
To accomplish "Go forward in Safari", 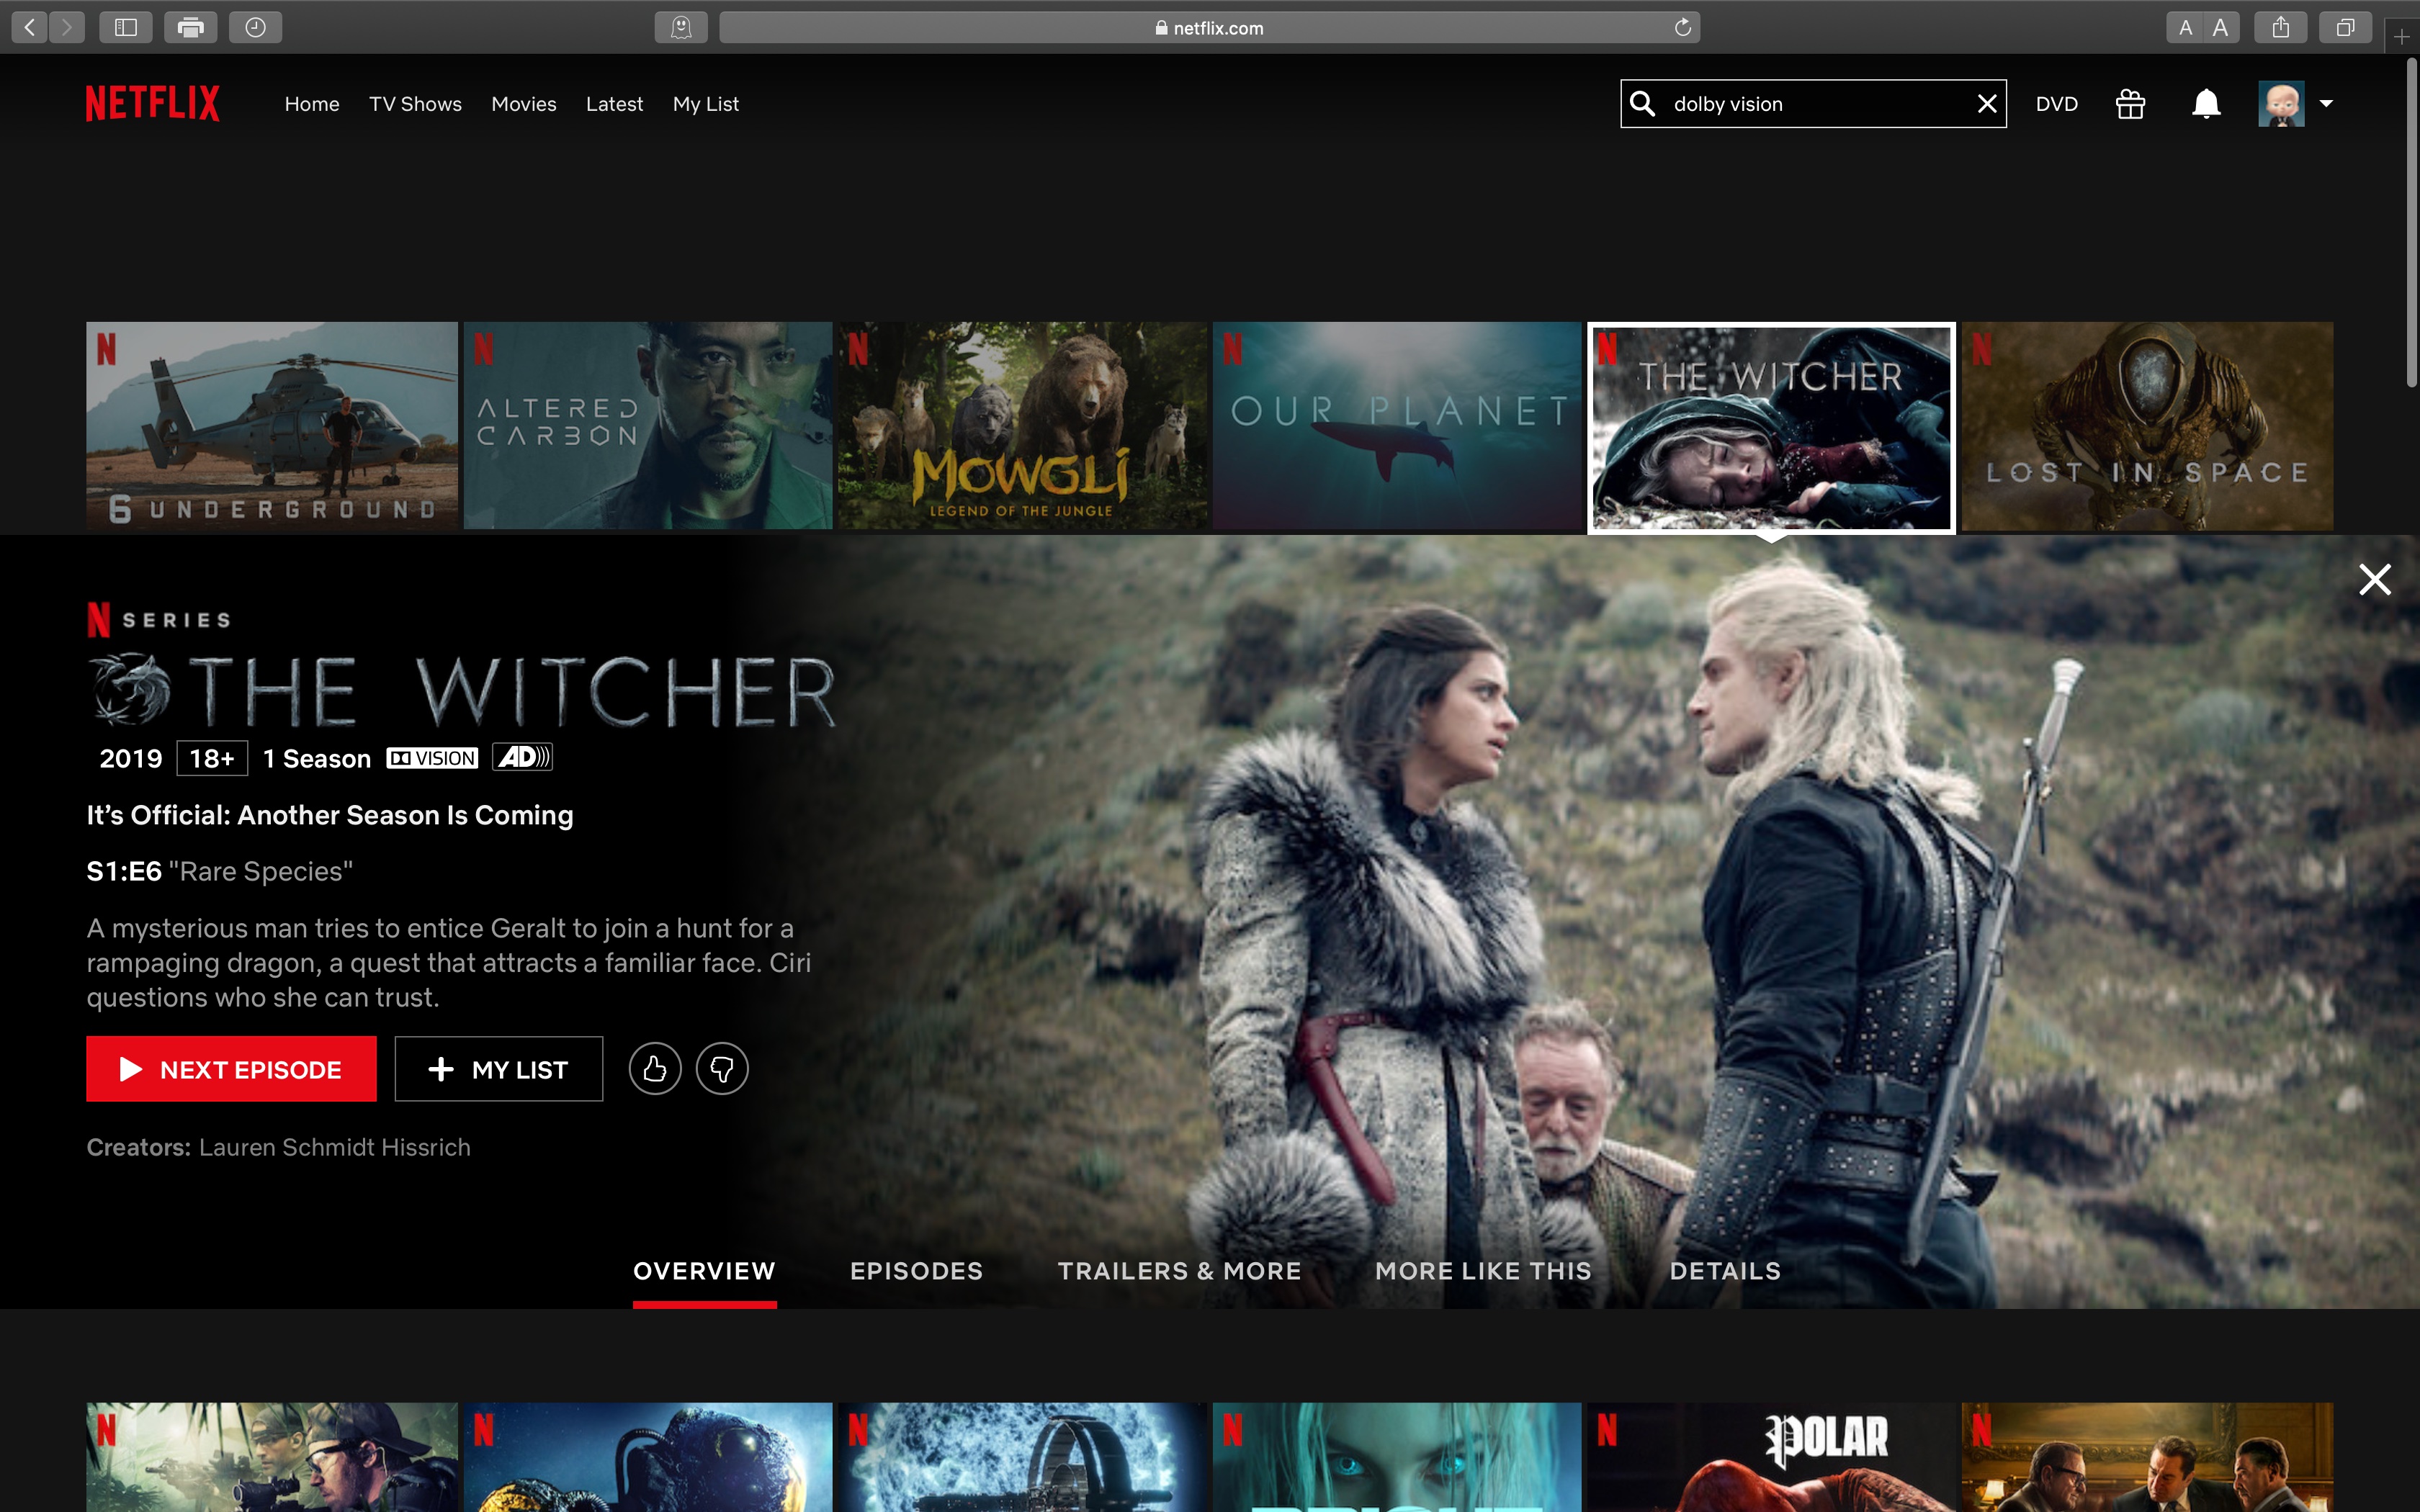I will 67,27.
